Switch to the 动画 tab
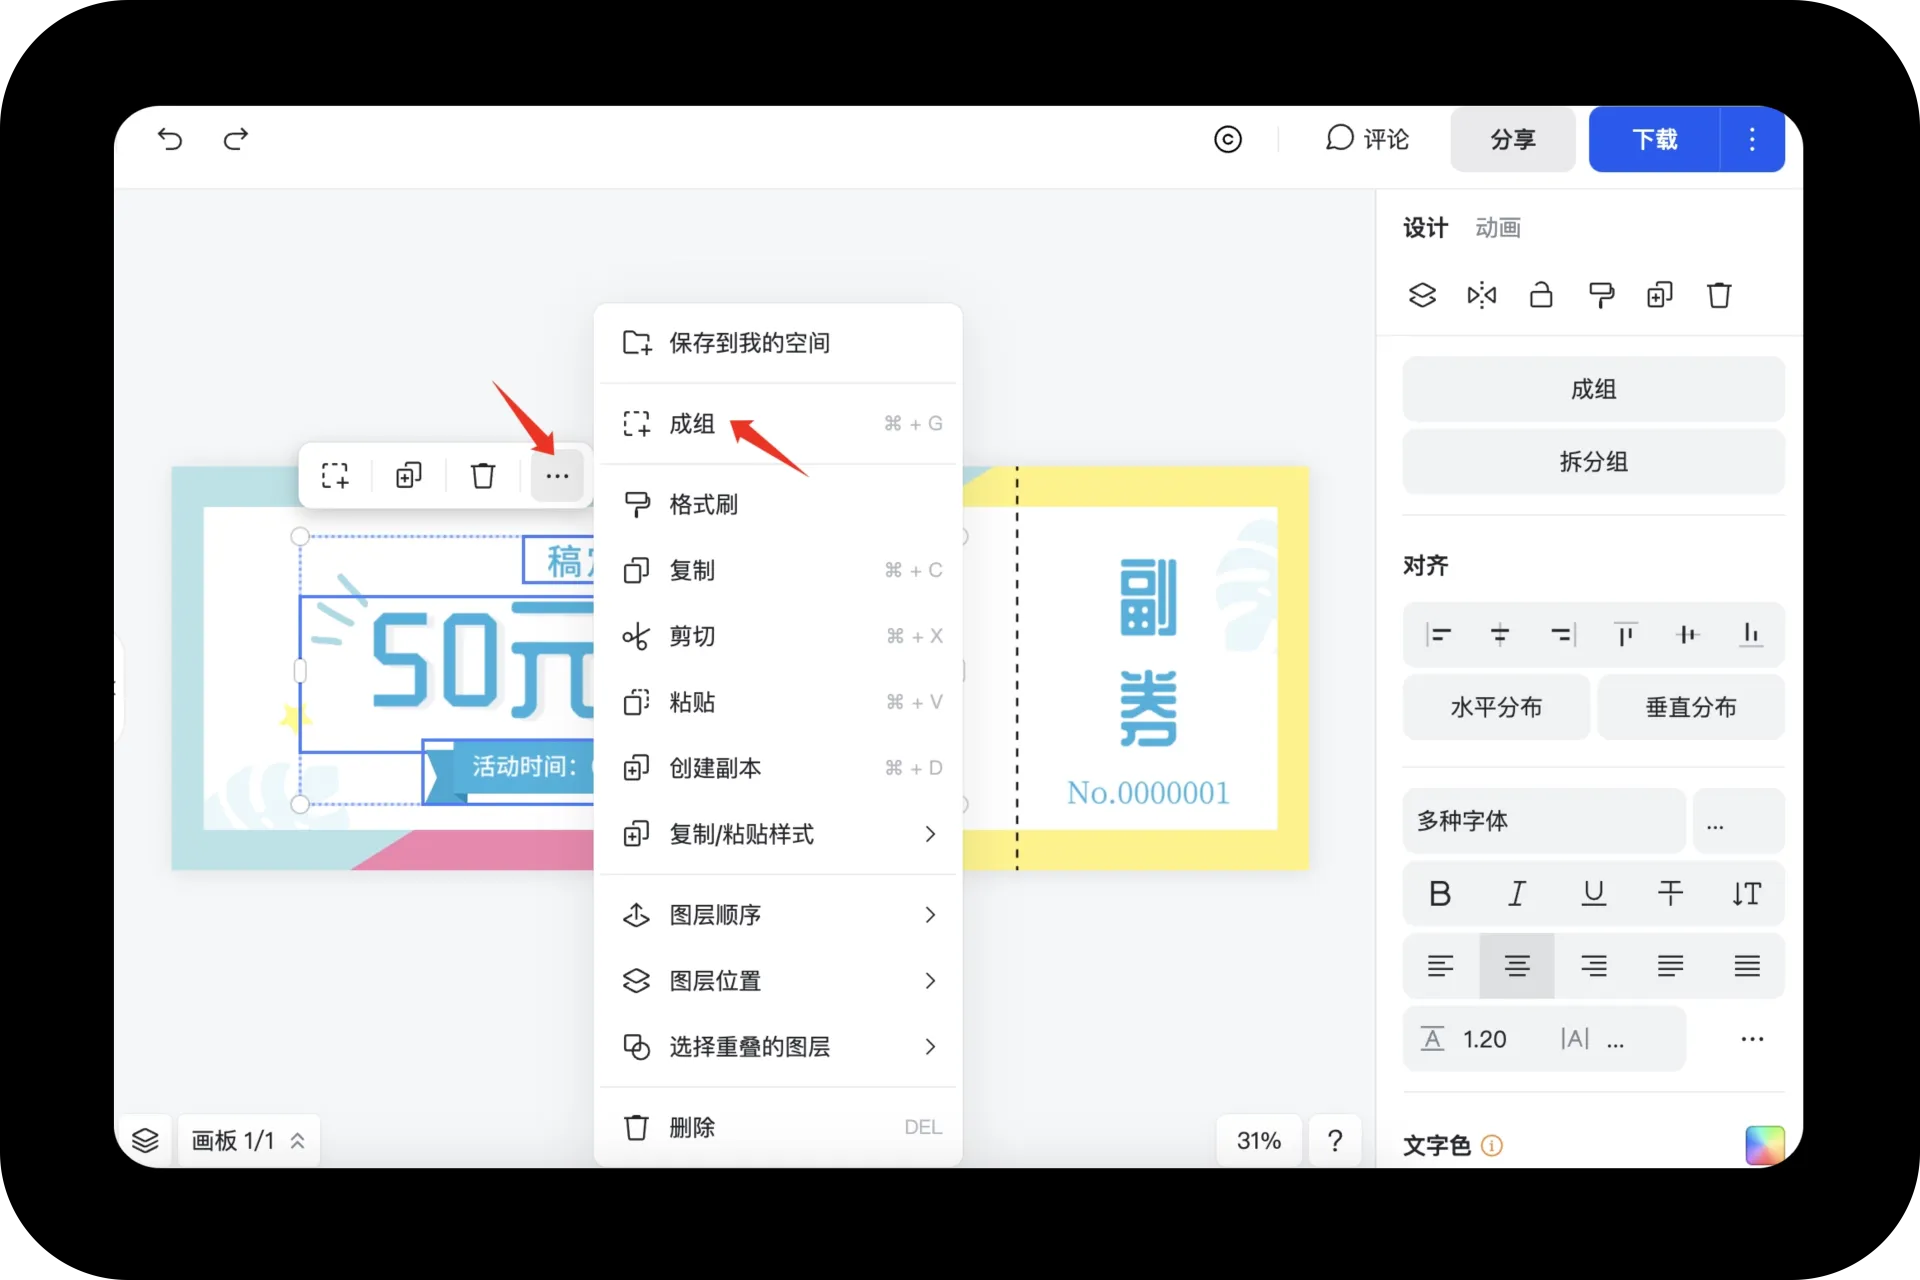The width and height of the screenshot is (1920, 1280). tap(1497, 228)
